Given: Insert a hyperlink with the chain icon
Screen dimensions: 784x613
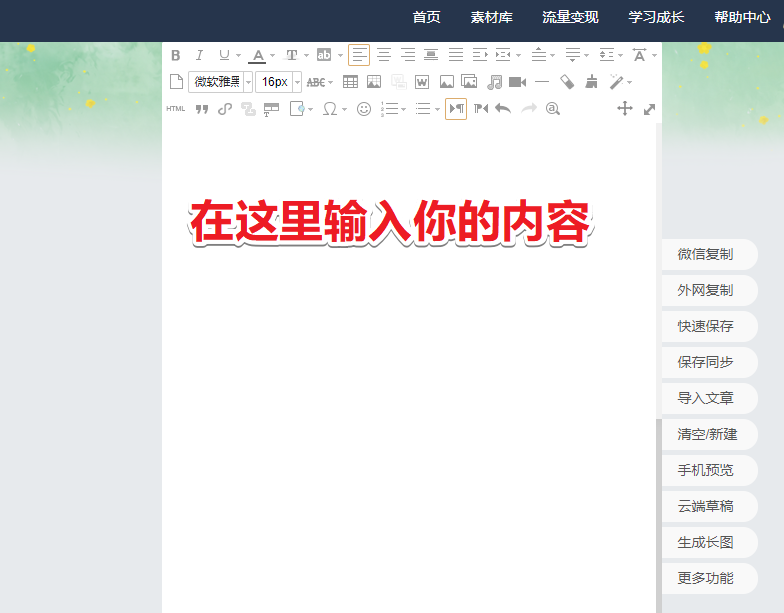Looking at the screenshot, I should coord(225,108).
